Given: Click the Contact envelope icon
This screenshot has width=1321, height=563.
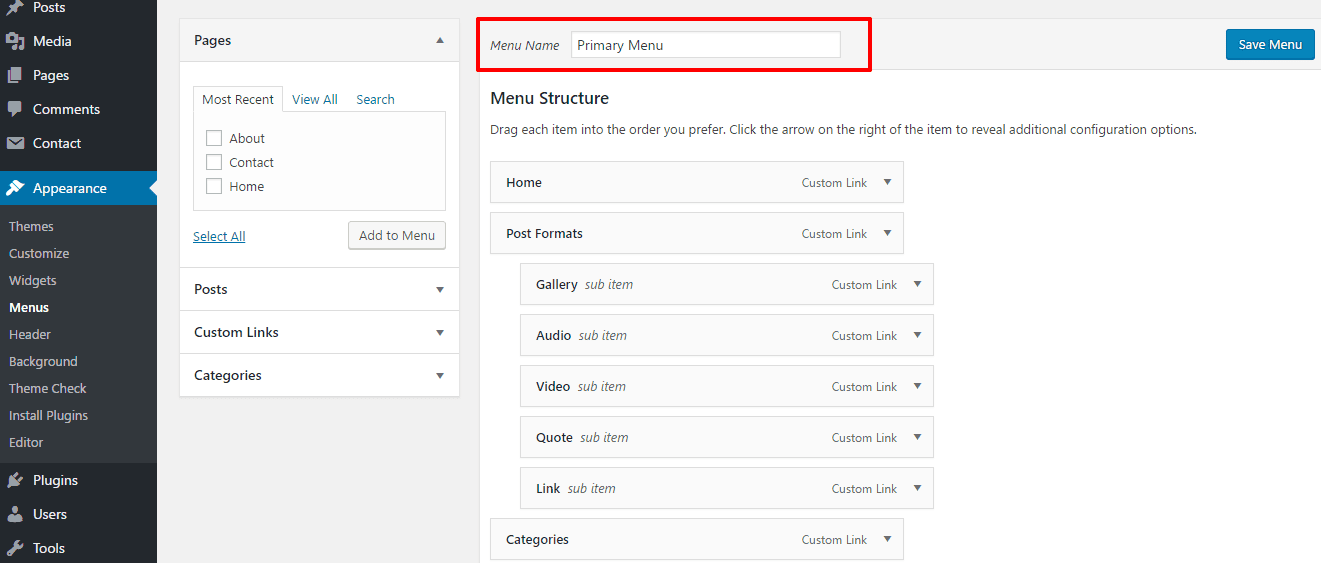Looking at the screenshot, I should pyautogui.click(x=15, y=144).
